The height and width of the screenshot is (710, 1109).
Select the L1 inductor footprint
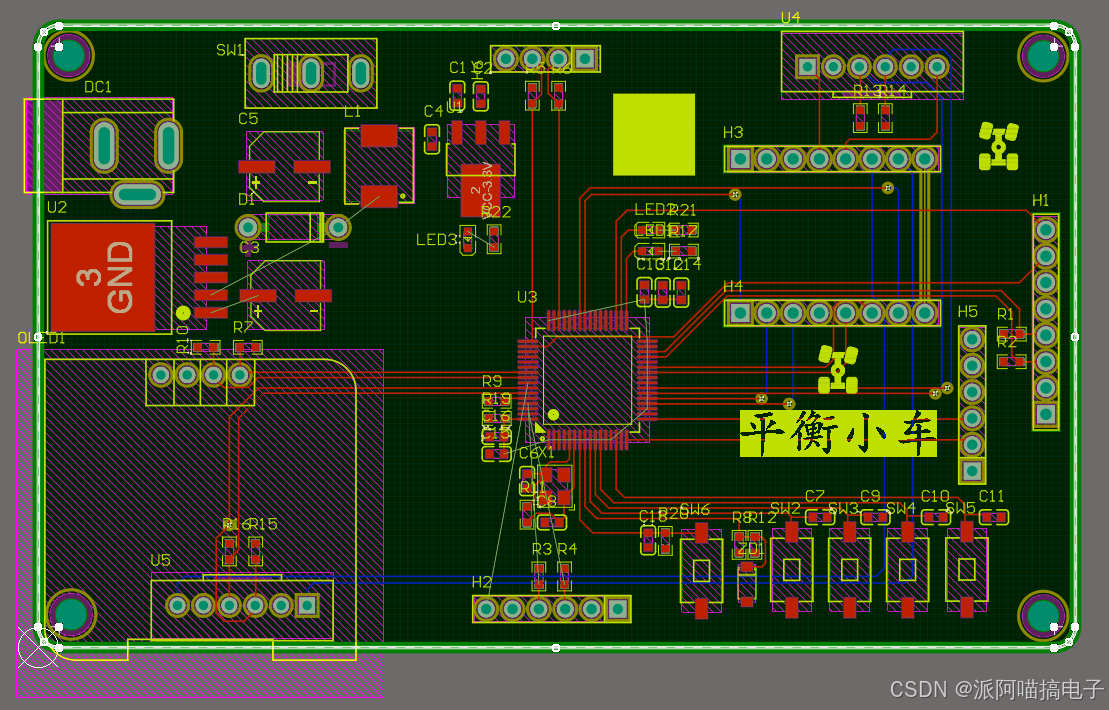click(x=379, y=165)
